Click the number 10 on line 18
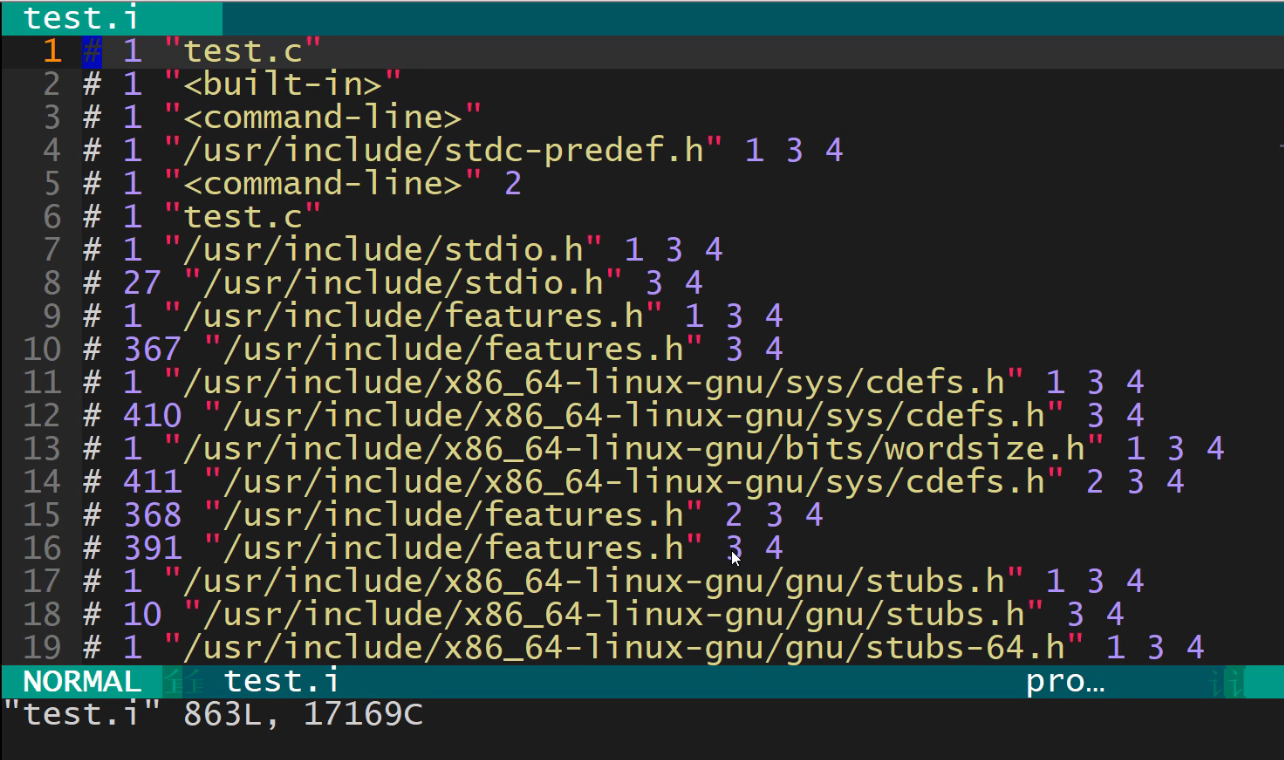Viewport: 1284px width, 760px height. (142, 613)
